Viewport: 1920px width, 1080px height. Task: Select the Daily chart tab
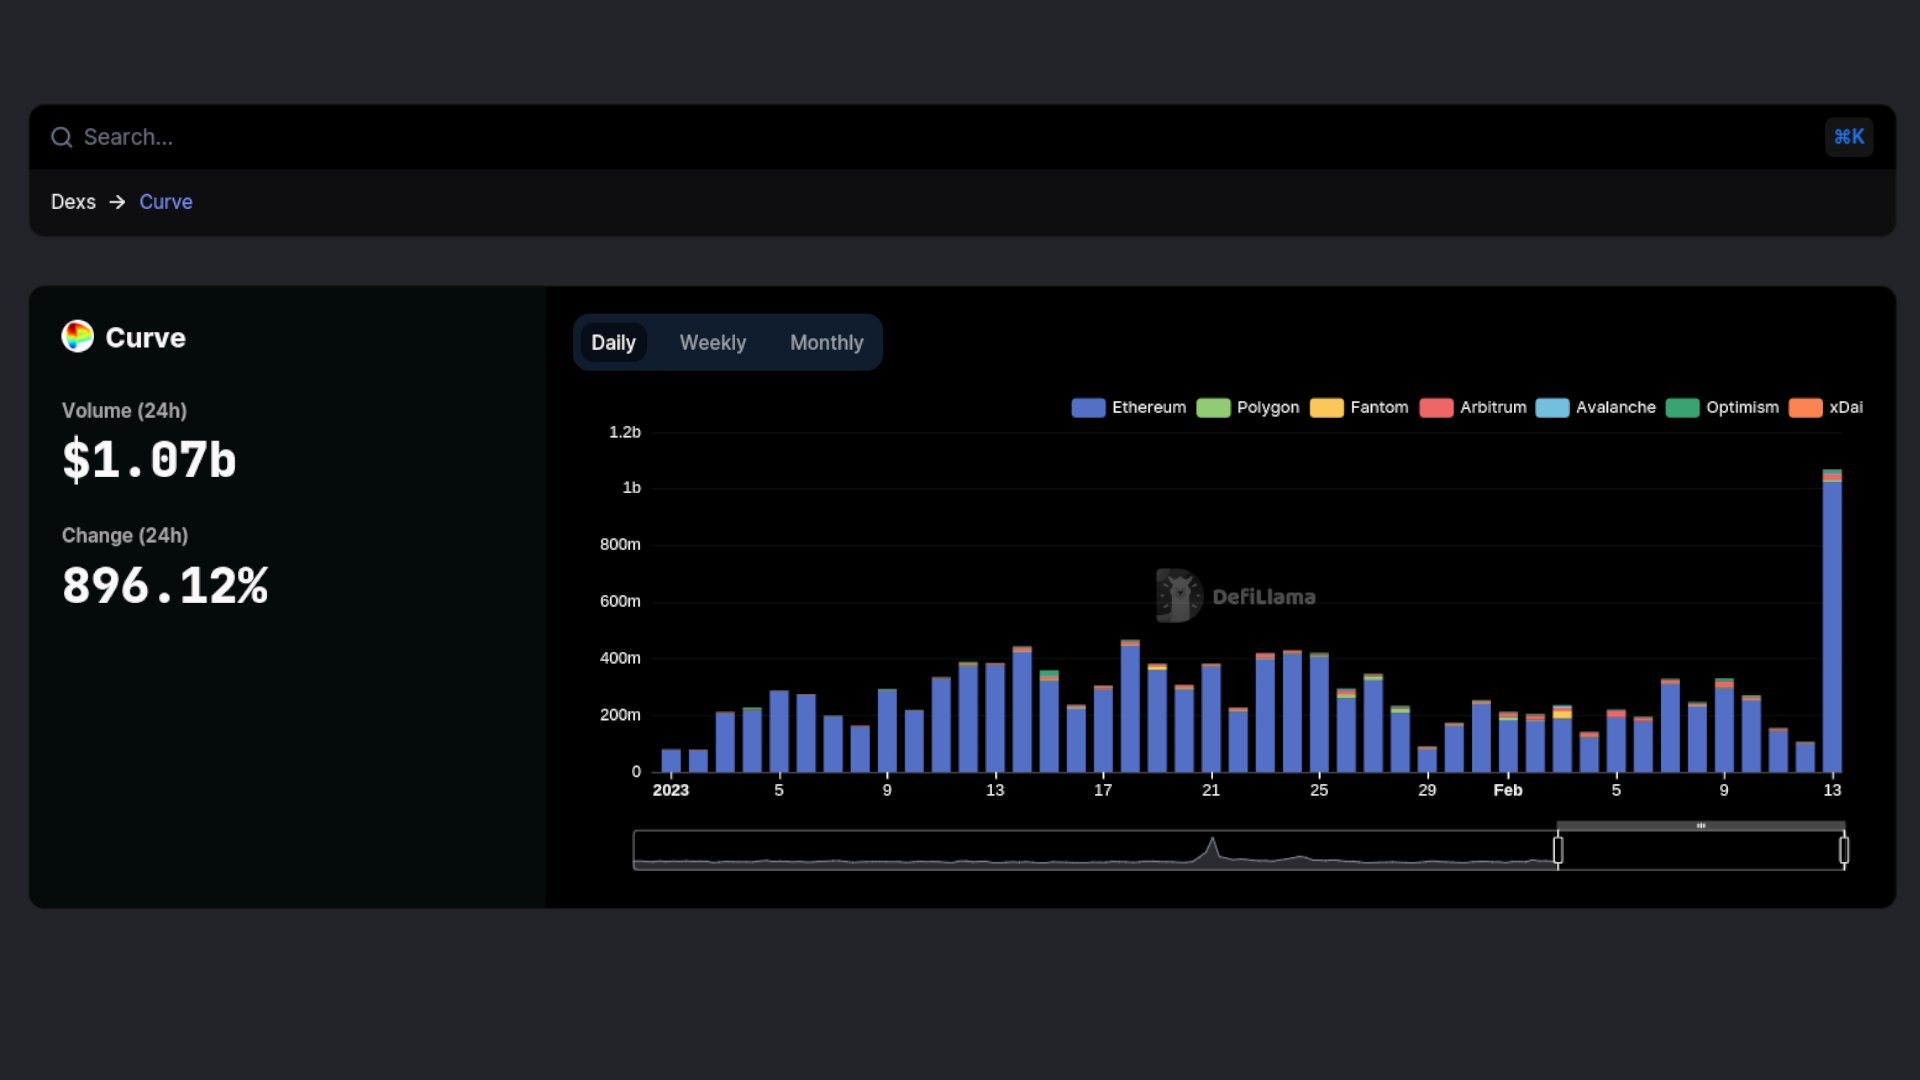pos(613,343)
